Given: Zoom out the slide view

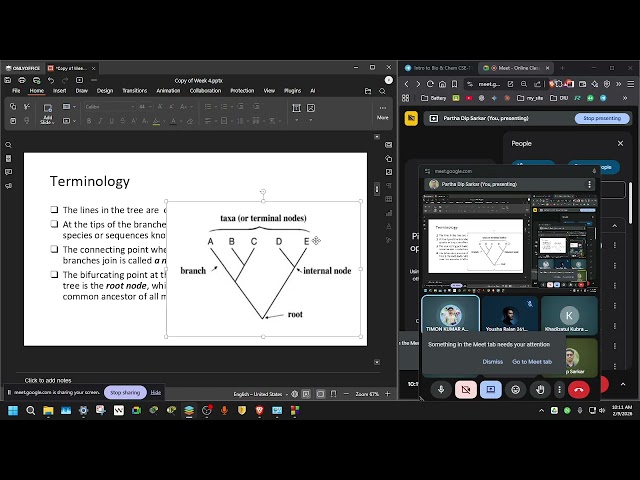Looking at the screenshot, I should tap(346, 394).
